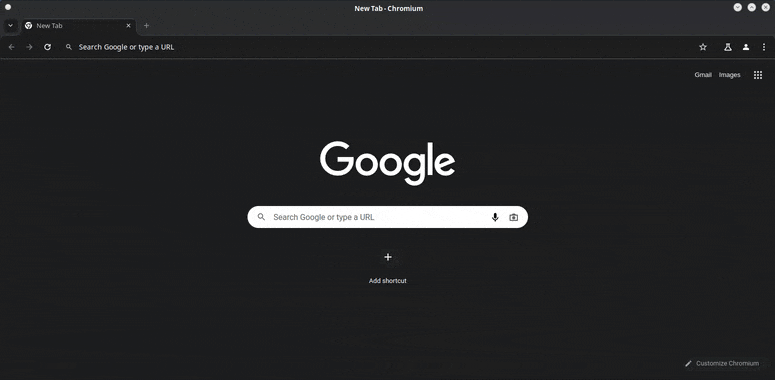The image size is (775, 380).
Task: Minimize the Chromium window
Action: (738, 7)
